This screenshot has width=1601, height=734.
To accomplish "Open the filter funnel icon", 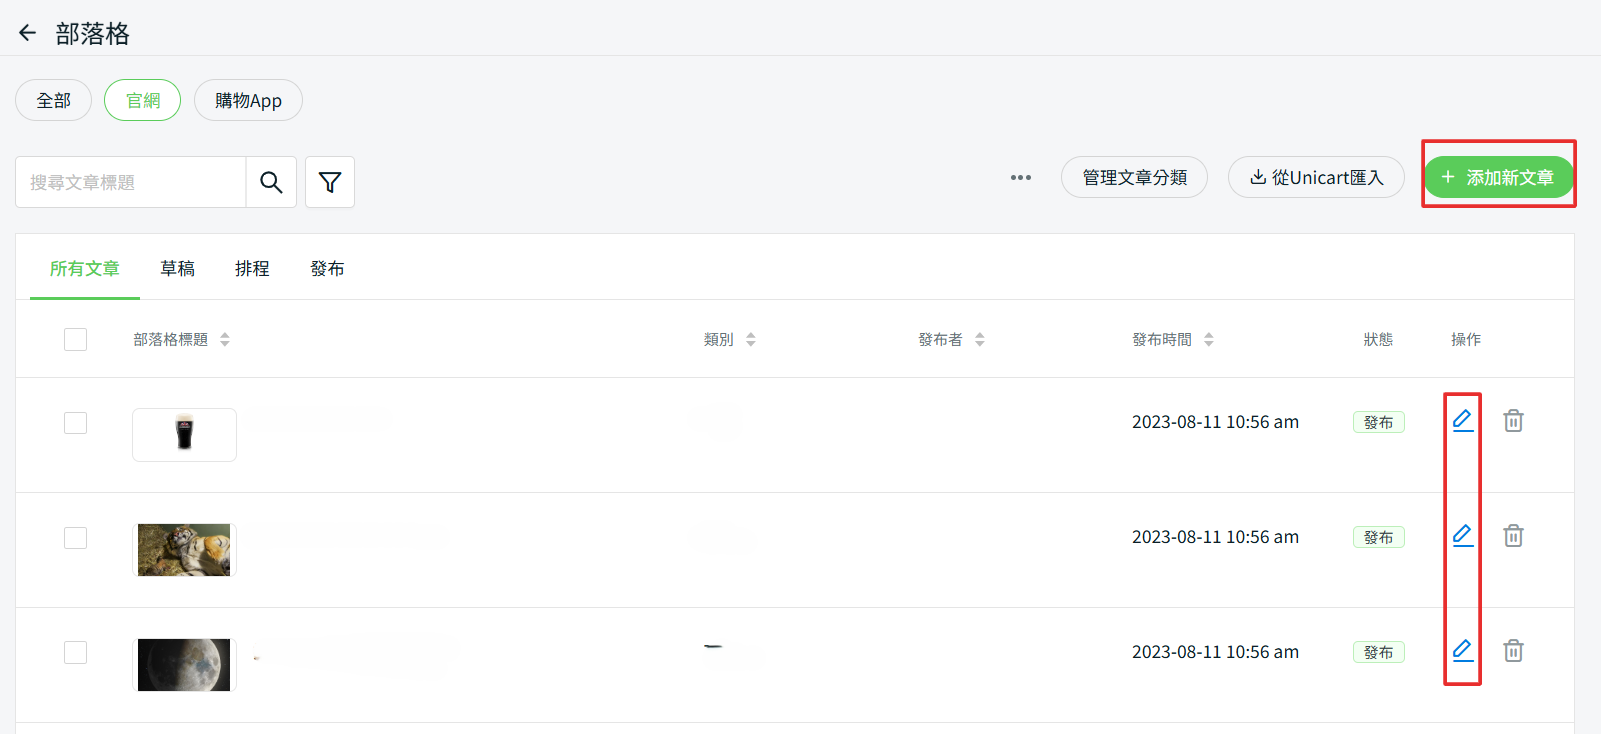I will point(330,182).
